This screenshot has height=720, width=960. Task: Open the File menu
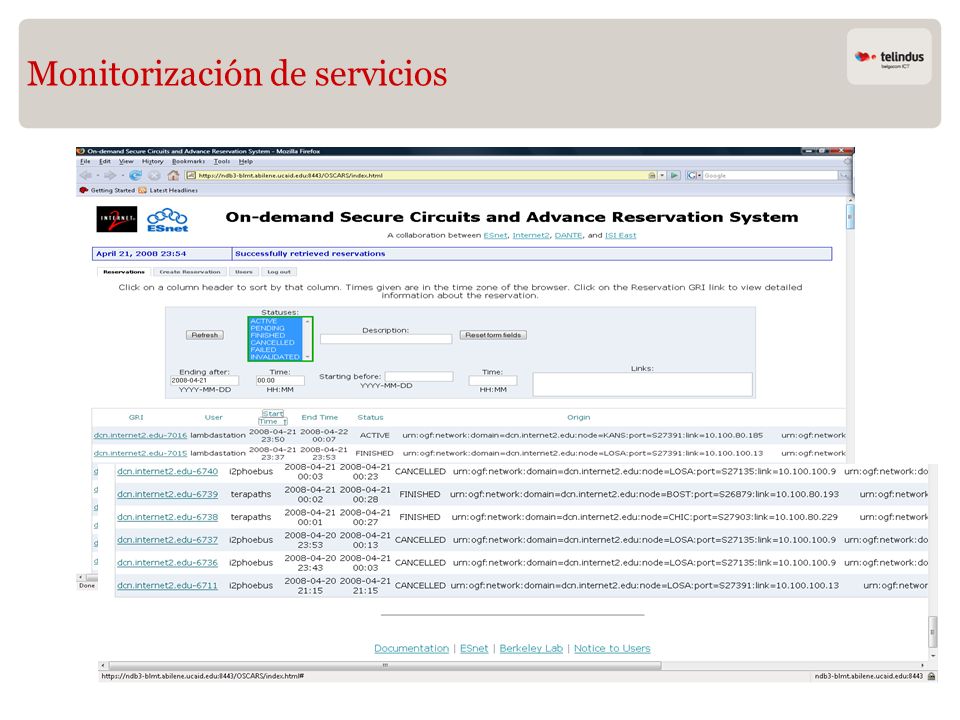85,162
